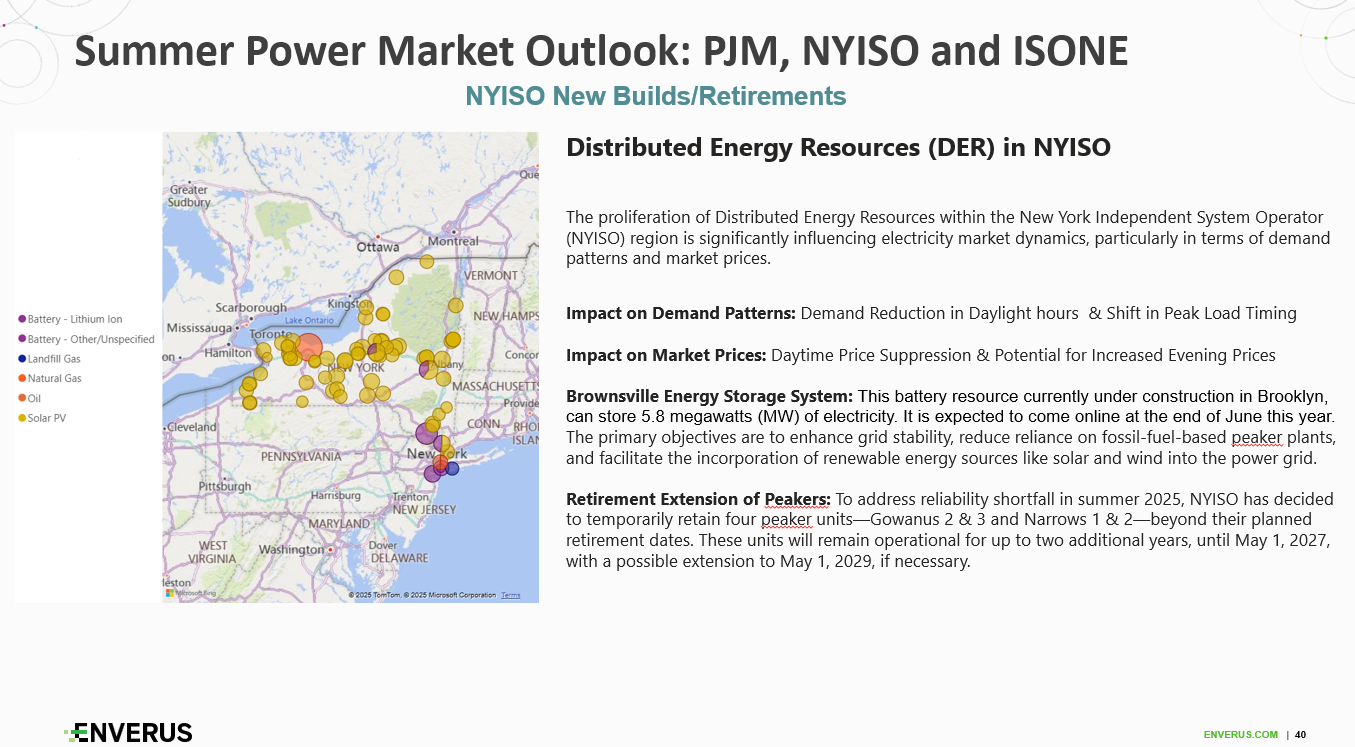The width and height of the screenshot is (1355, 747).
Task: Click the Distributed Energy Resources (DER) heading
Action: click(x=838, y=148)
